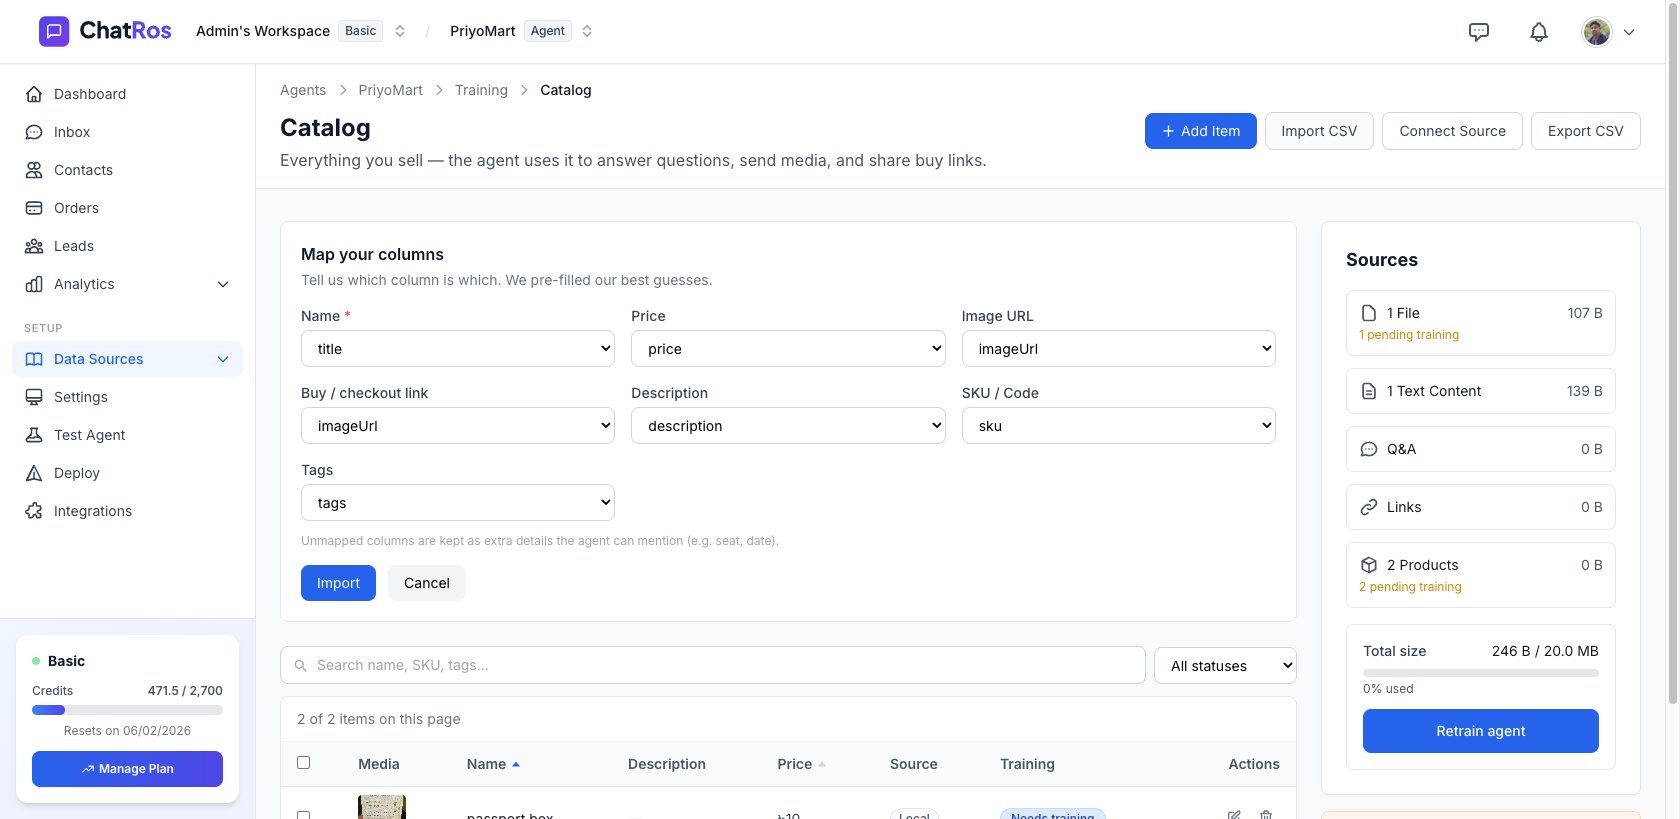Open the 2 Products source card
The image size is (1680, 819).
(1481, 575)
